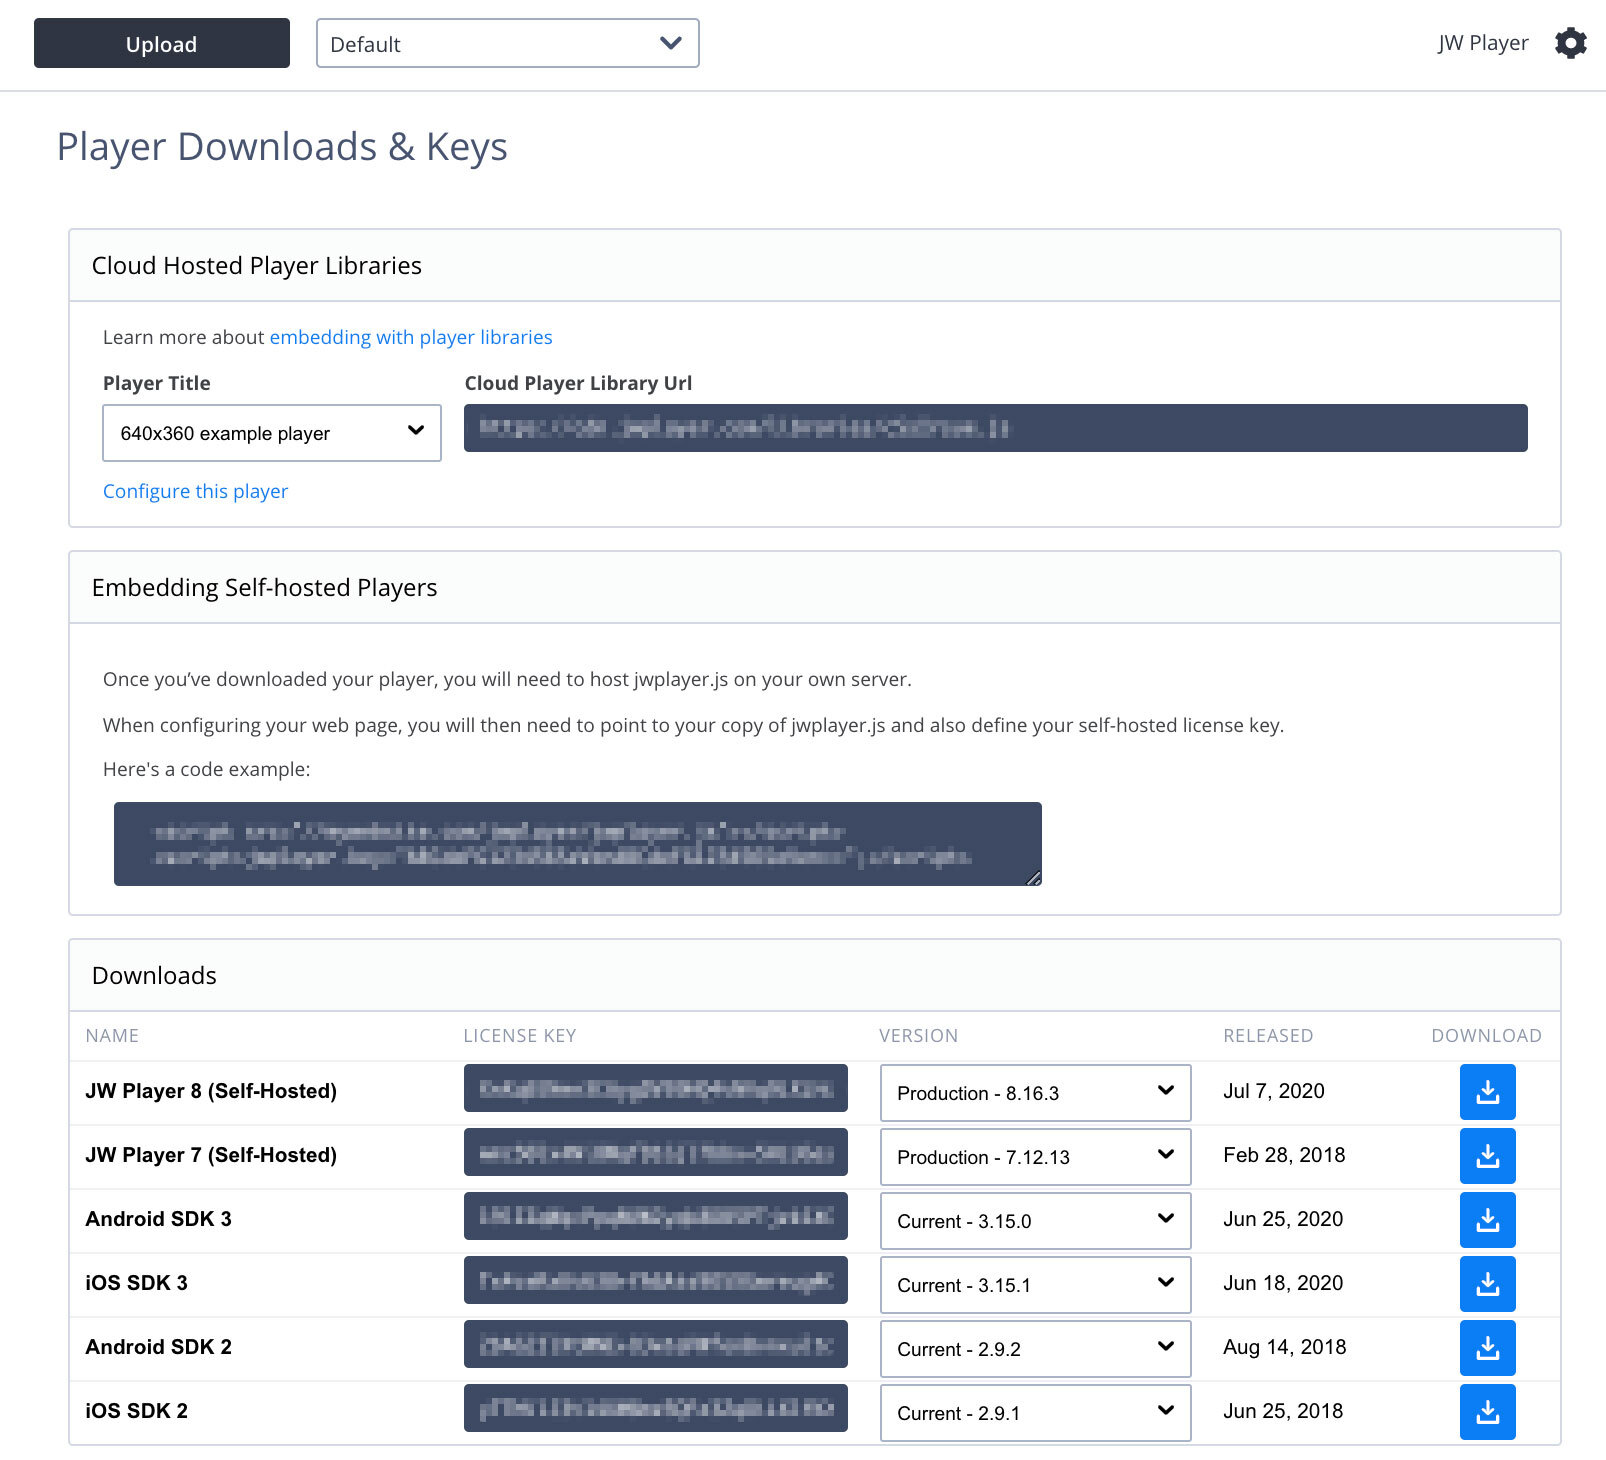Click the RELEASED column header
The image size is (1606, 1460).
point(1268,1036)
